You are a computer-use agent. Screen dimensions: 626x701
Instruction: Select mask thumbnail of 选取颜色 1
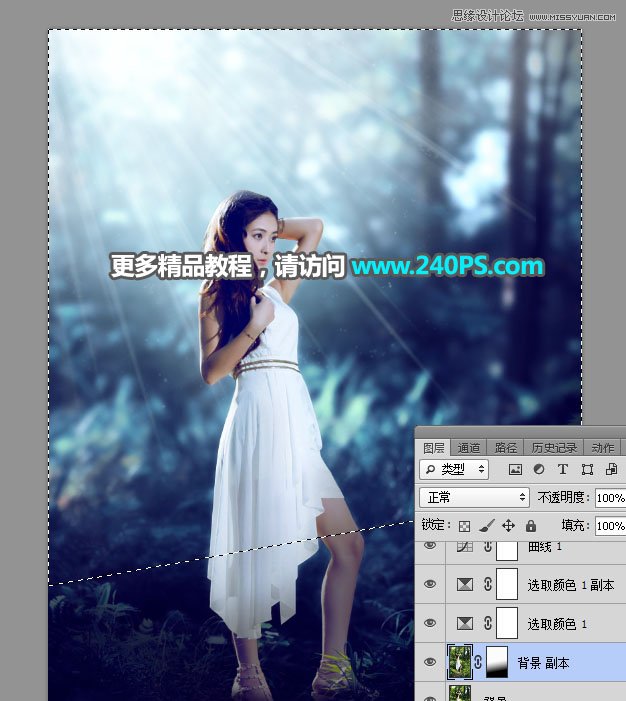pyautogui.click(x=507, y=623)
